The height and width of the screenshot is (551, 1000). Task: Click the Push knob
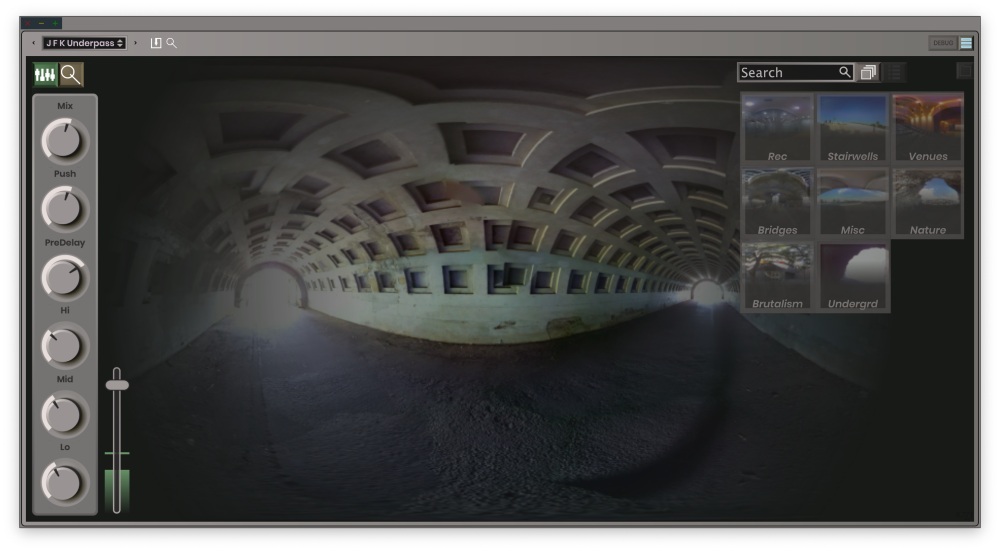pos(64,209)
